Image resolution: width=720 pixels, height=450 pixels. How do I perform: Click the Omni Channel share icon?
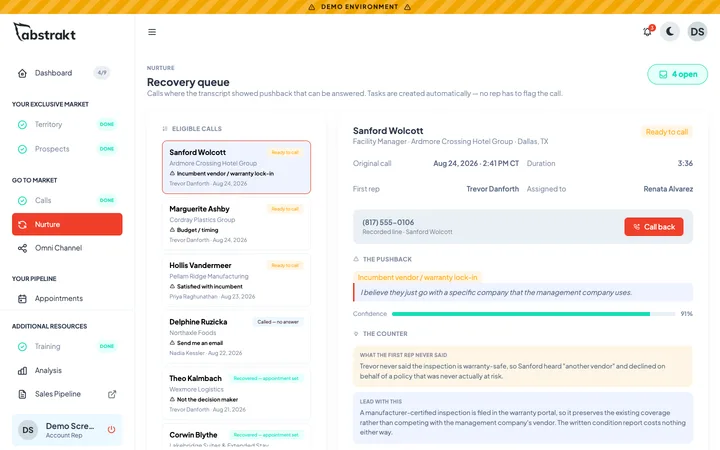[22, 248]
